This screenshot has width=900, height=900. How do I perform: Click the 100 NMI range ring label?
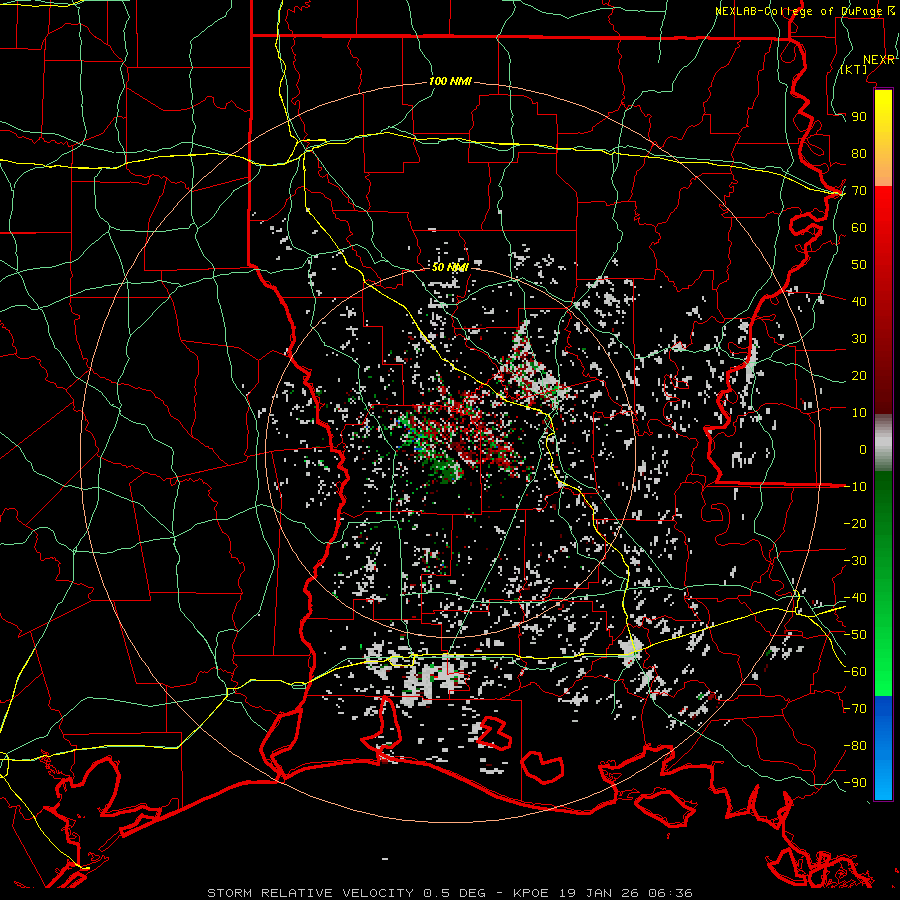(450, 81)
